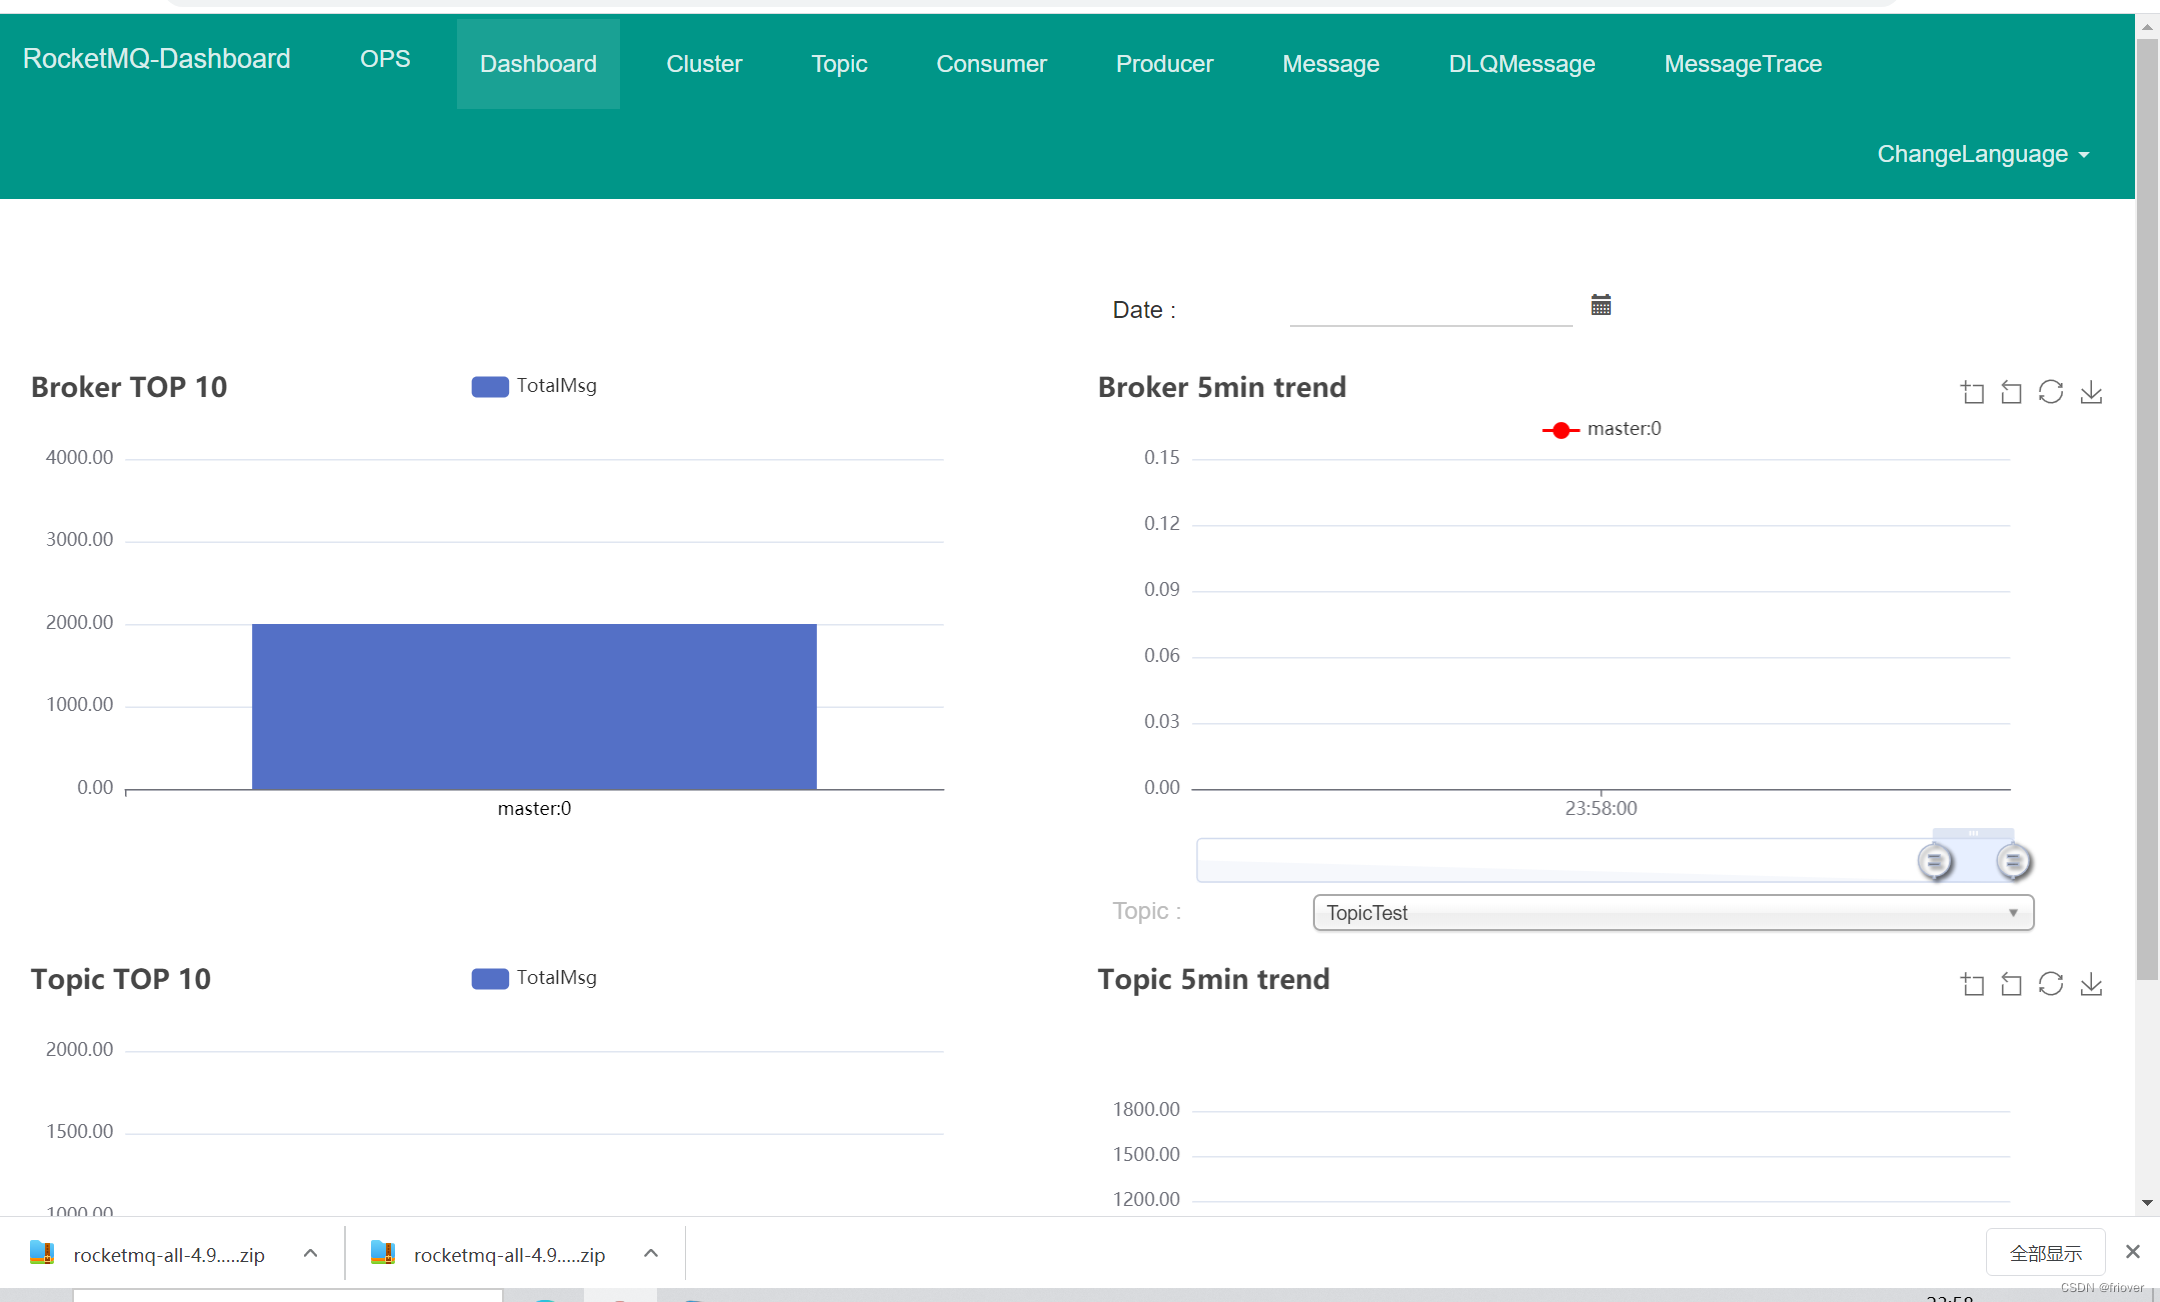Open the DLQMessage tab
The height and width of the screenshot is (1302, 2160).
coord(1522,64)
